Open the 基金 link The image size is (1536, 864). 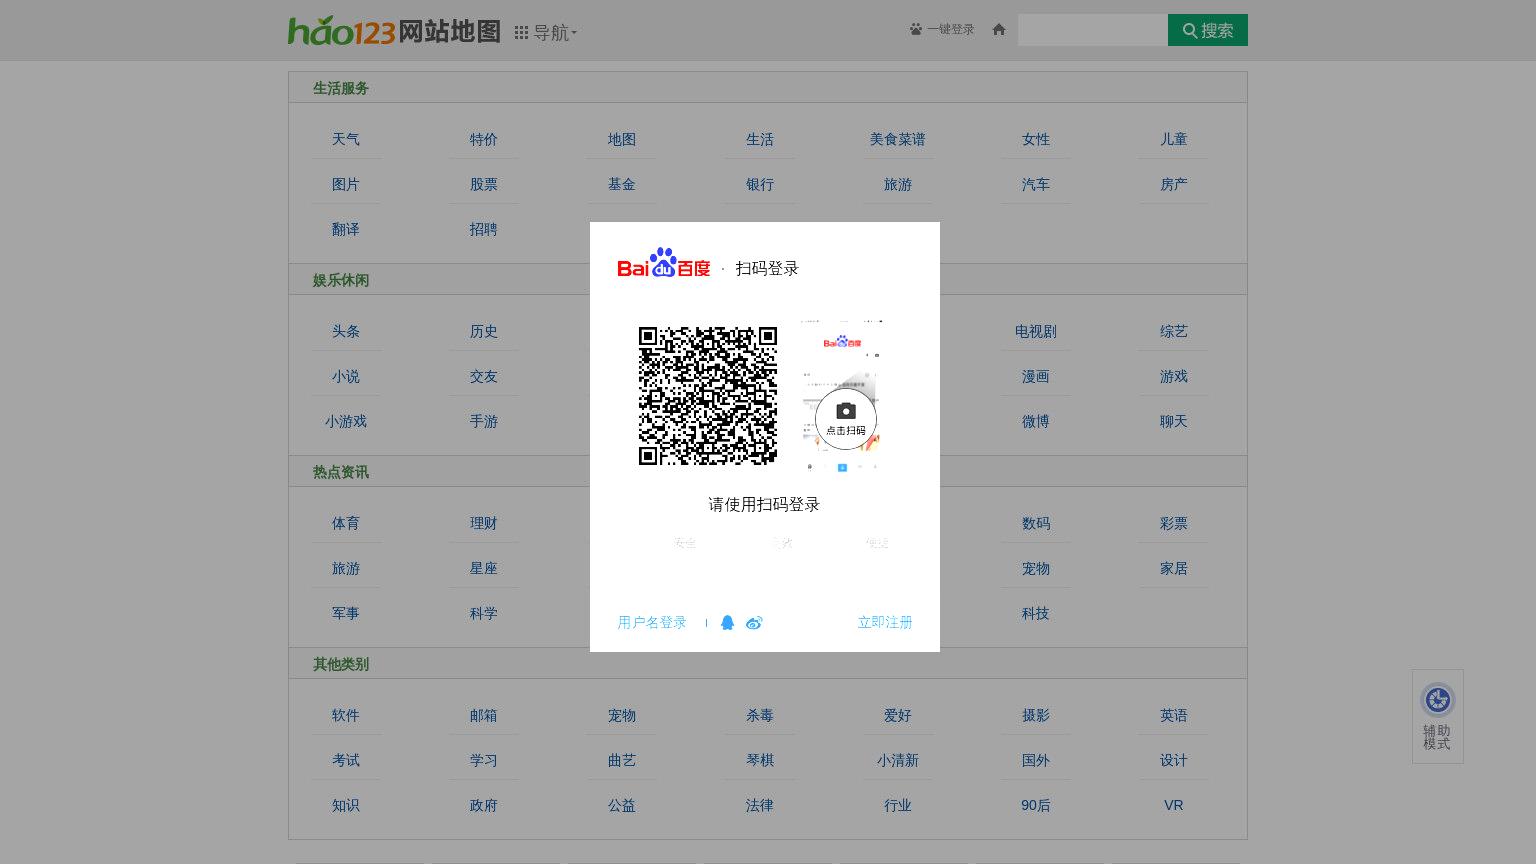click(x=622, y=184)
